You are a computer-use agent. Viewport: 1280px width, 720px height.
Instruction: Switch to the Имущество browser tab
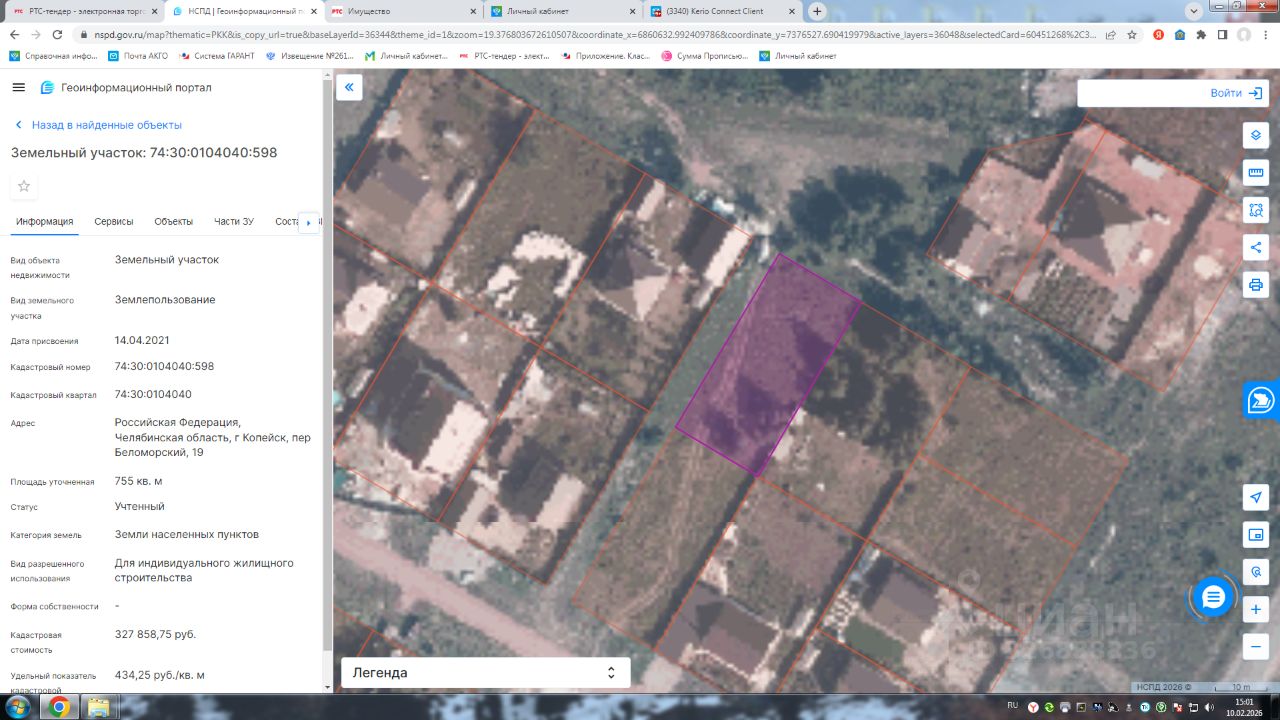(400, 11)
